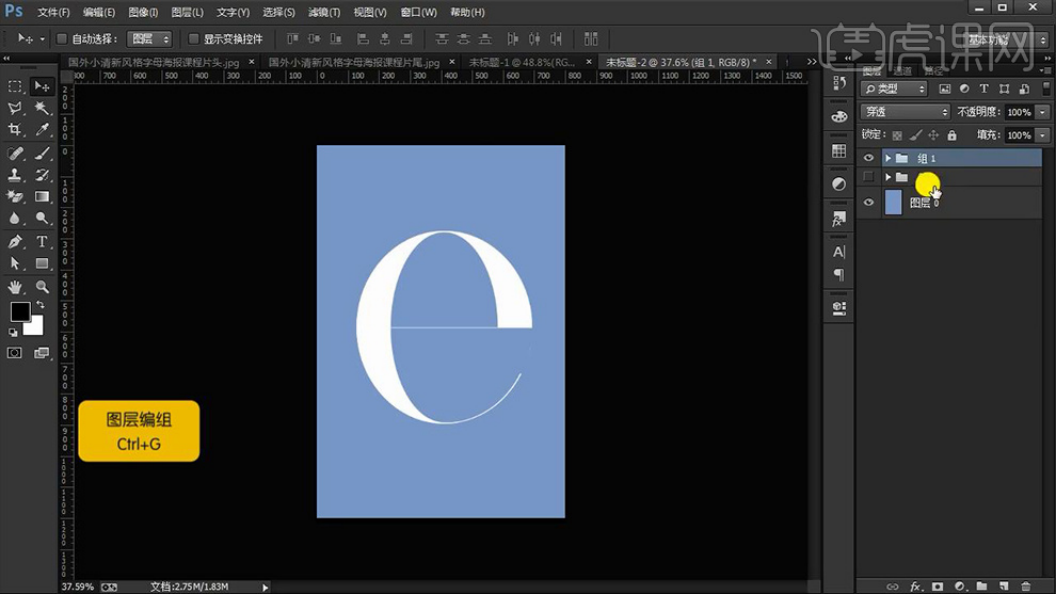Select the Magic Wand tool
The width and height of the screenshot is (1056, 595).
(43, 108)
